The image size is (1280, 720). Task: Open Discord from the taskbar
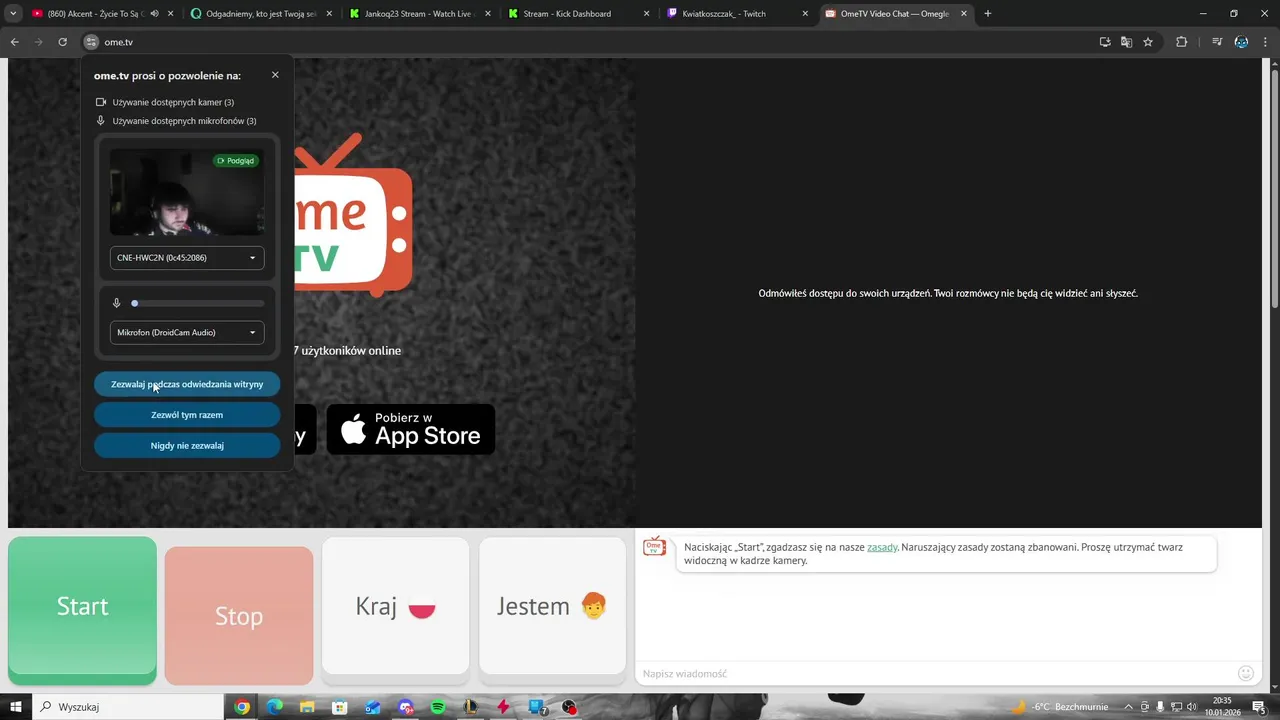click(x=406, y=707)
